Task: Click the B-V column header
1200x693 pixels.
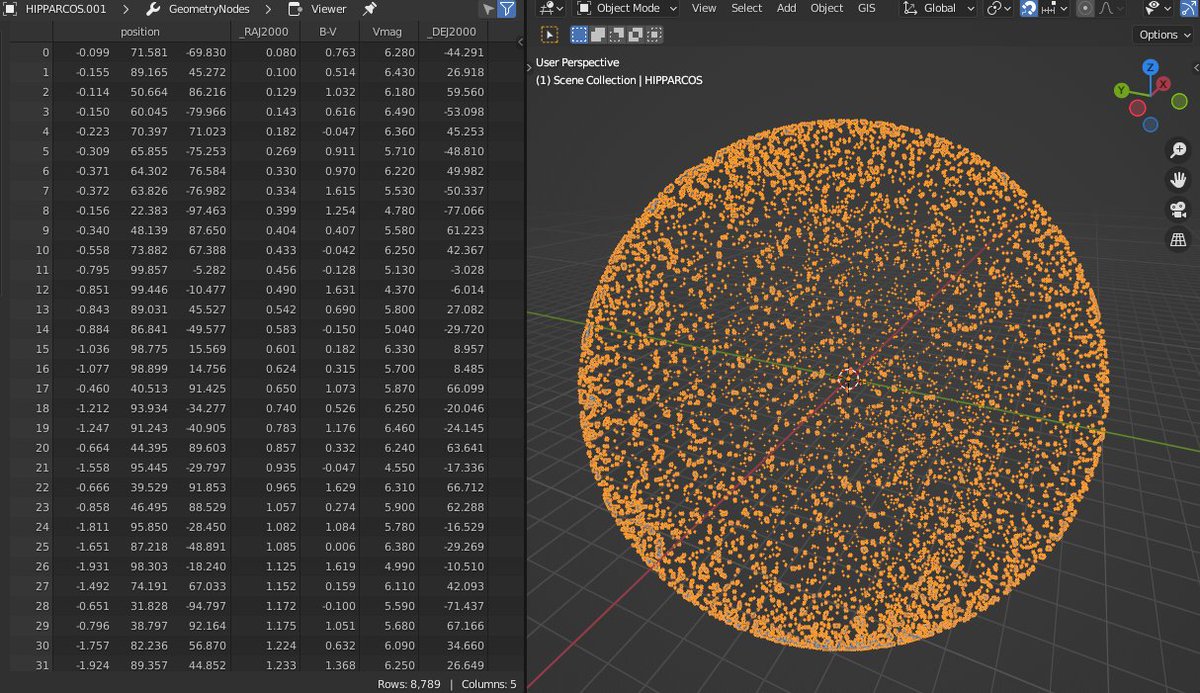Action: pos(329,32)
